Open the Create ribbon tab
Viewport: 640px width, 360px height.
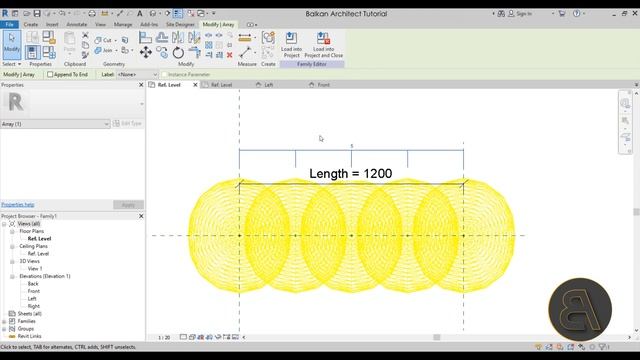[31, 24]
